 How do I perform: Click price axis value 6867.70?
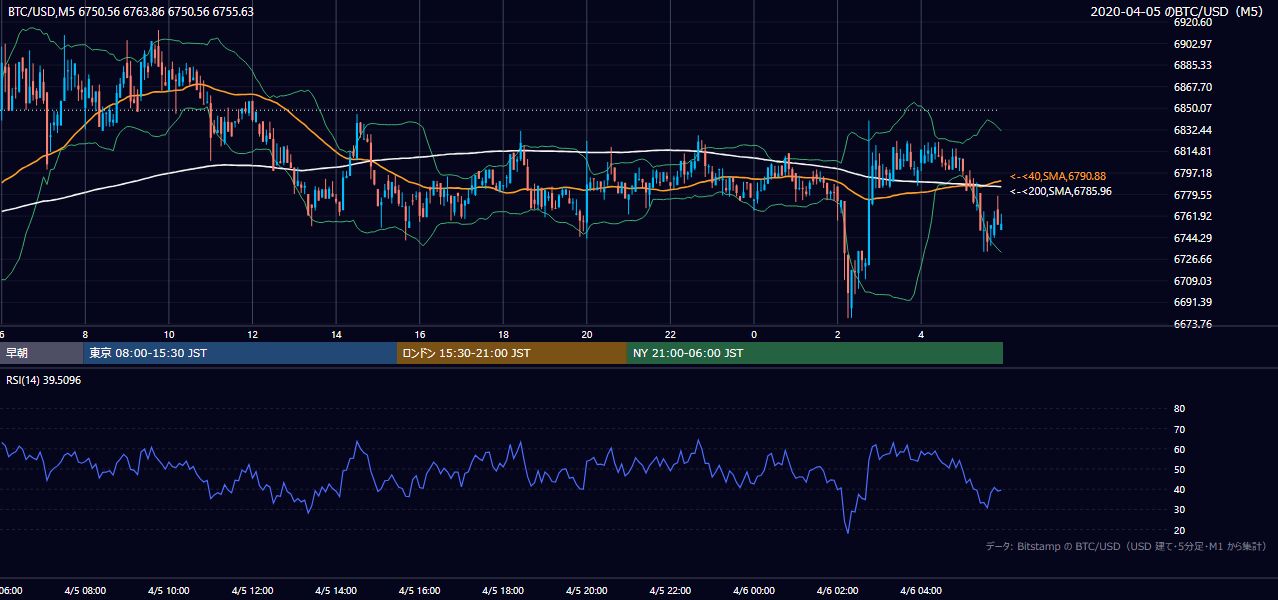tap(1193, 87)
